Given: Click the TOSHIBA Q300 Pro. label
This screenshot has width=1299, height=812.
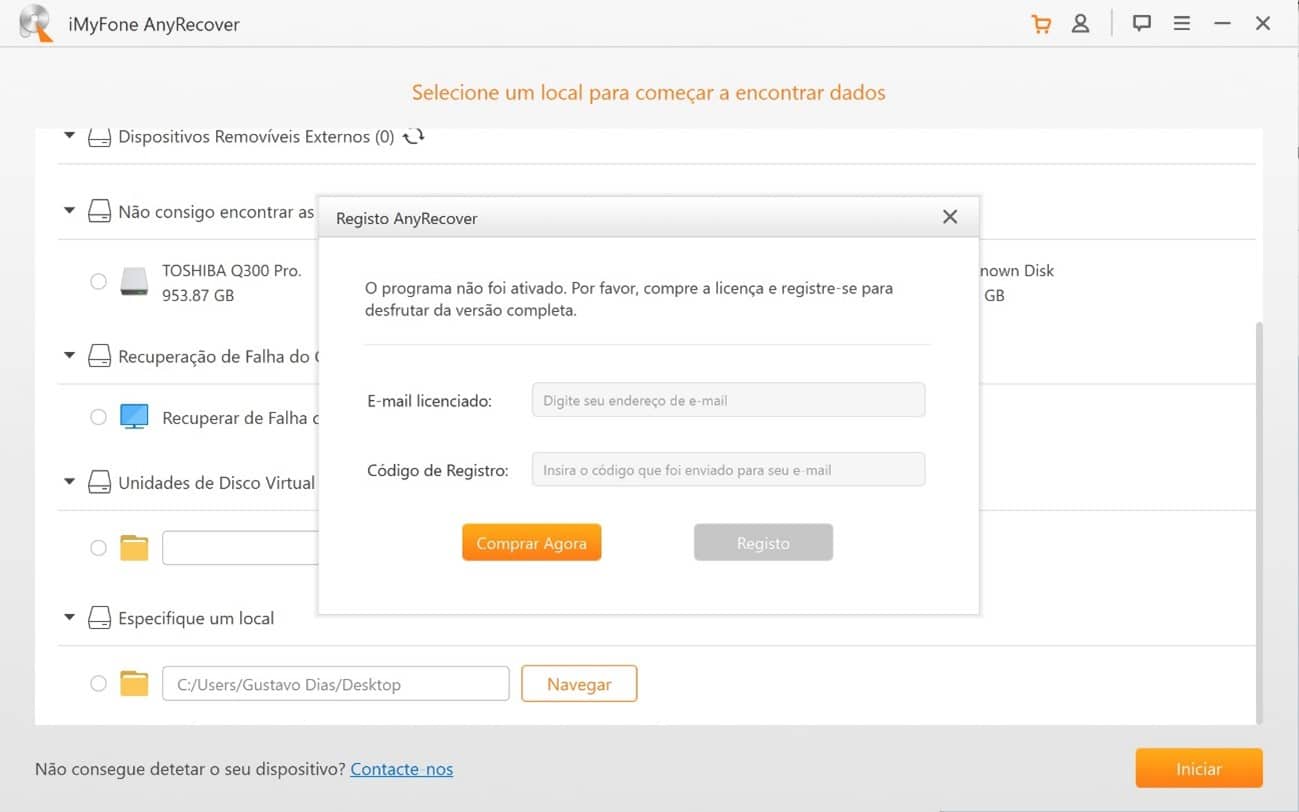Looking at the screenshot, I should (231, 270).
